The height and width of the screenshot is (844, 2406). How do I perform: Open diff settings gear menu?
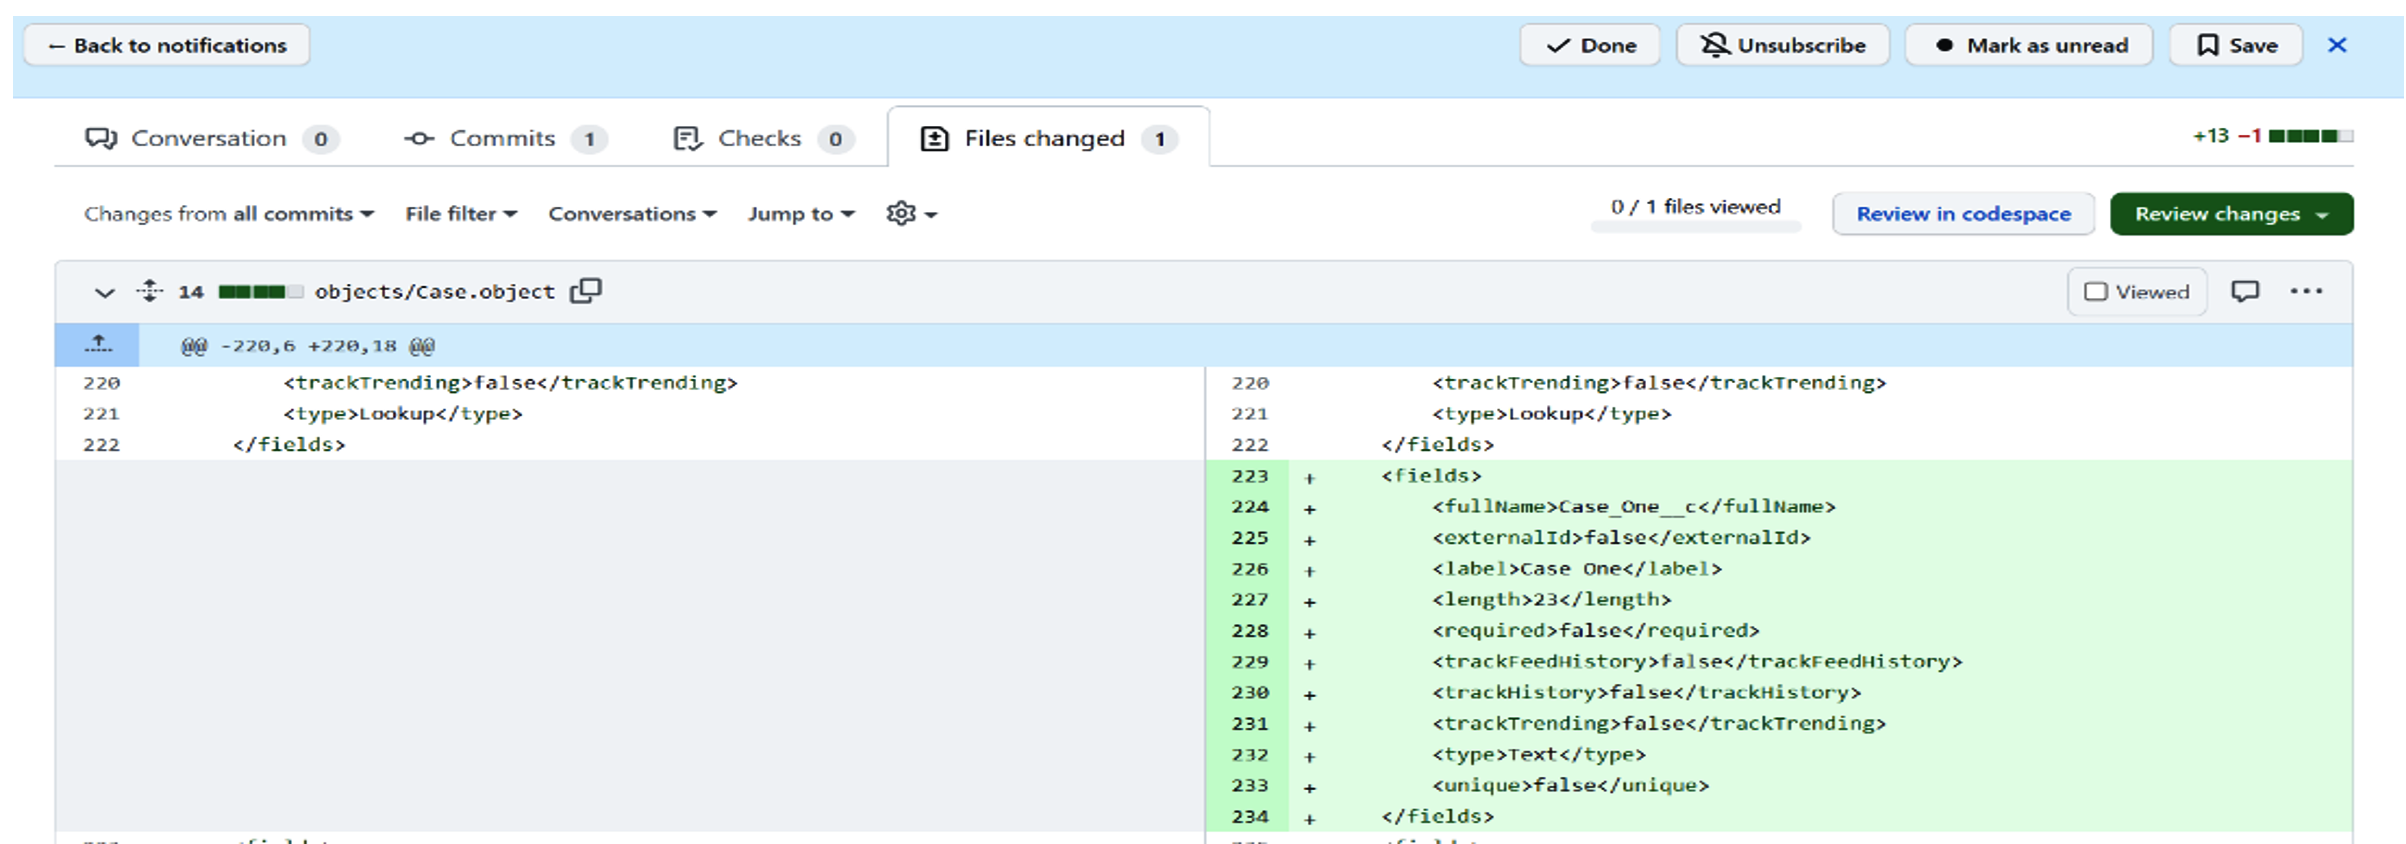(911, 214)
